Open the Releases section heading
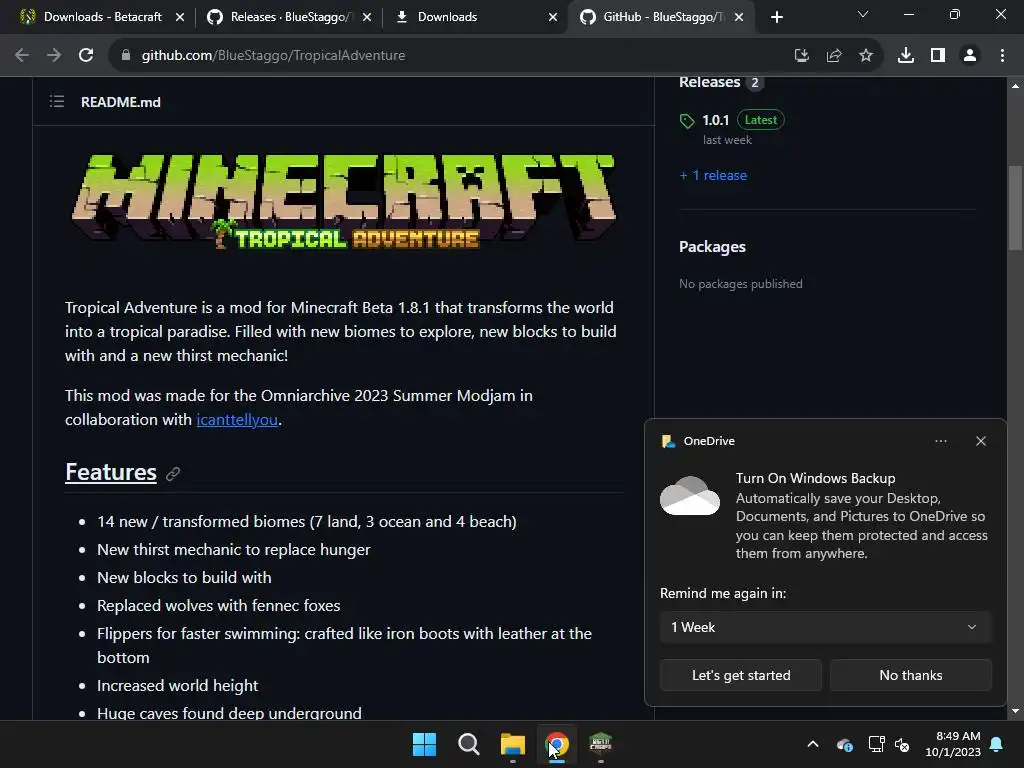 tap(709, 82)
